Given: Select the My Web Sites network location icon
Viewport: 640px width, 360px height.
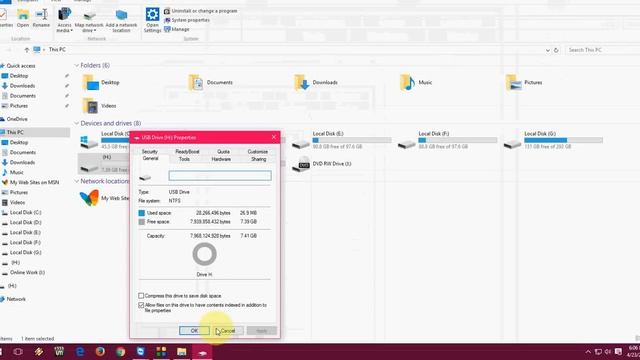Looking at the screenshot, I should click(x=89, y=198).
